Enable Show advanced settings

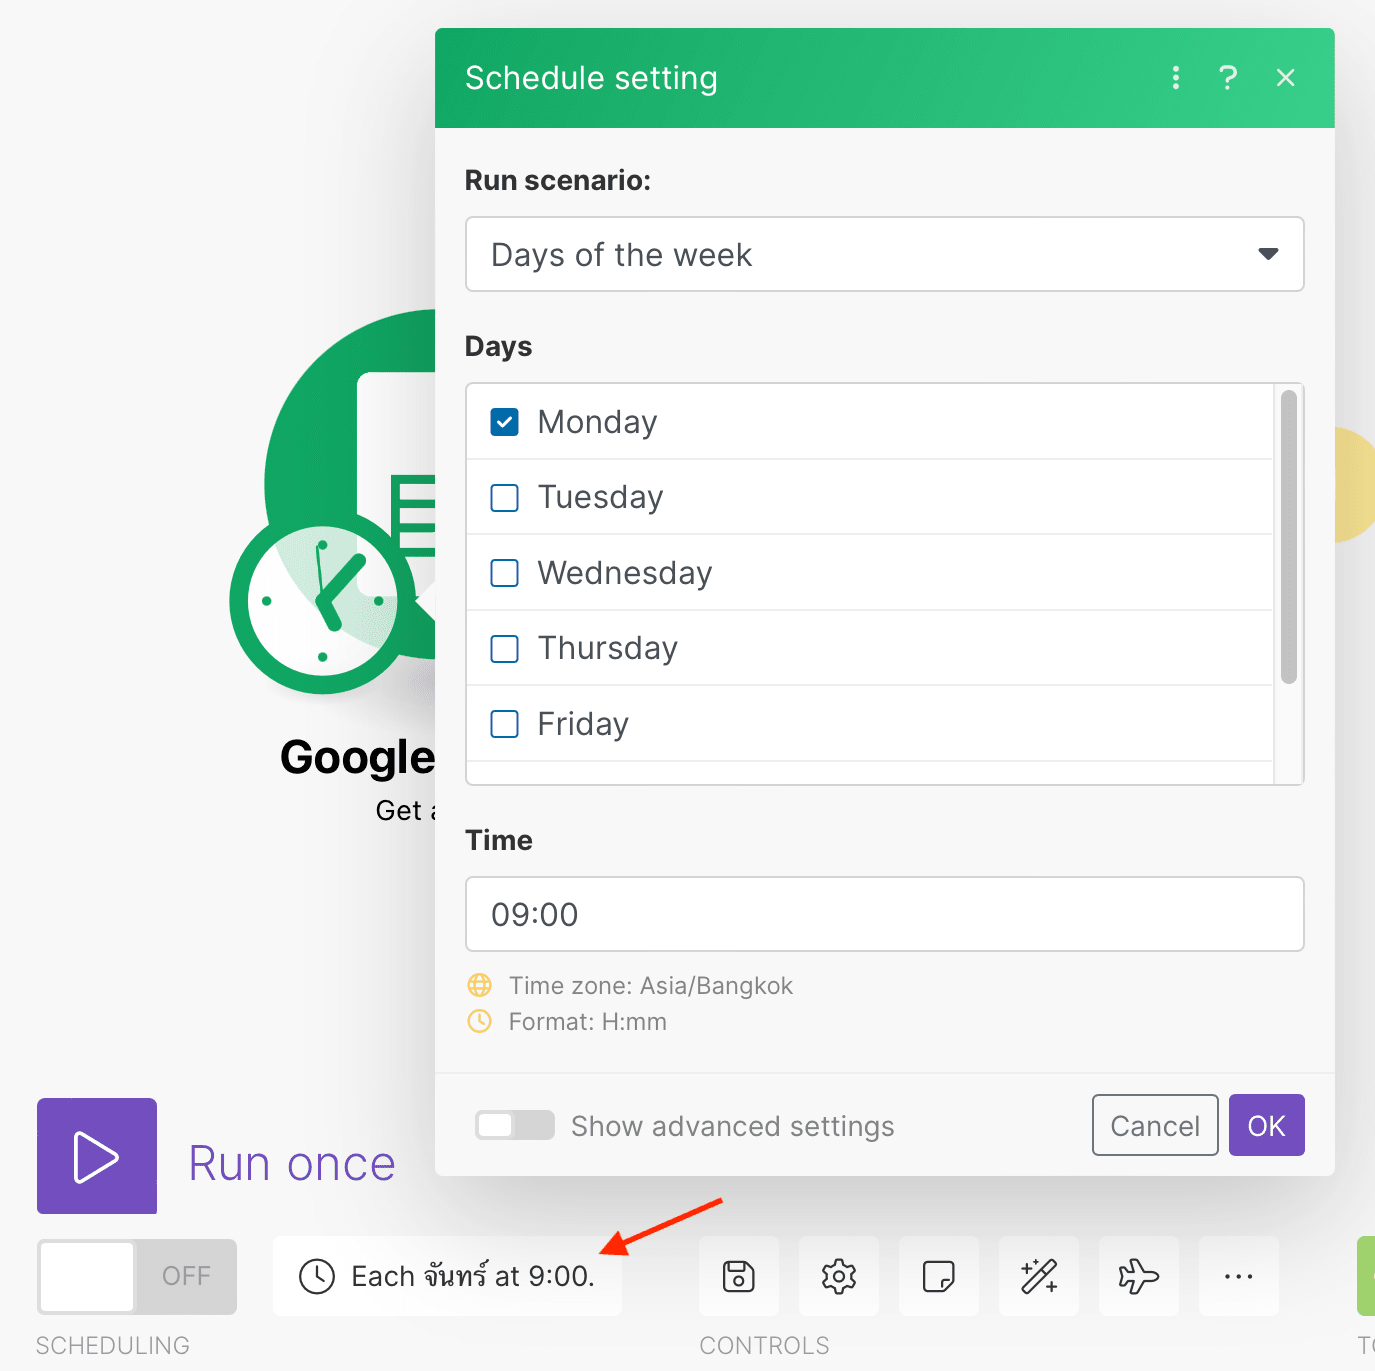(x=514, y=1125)
